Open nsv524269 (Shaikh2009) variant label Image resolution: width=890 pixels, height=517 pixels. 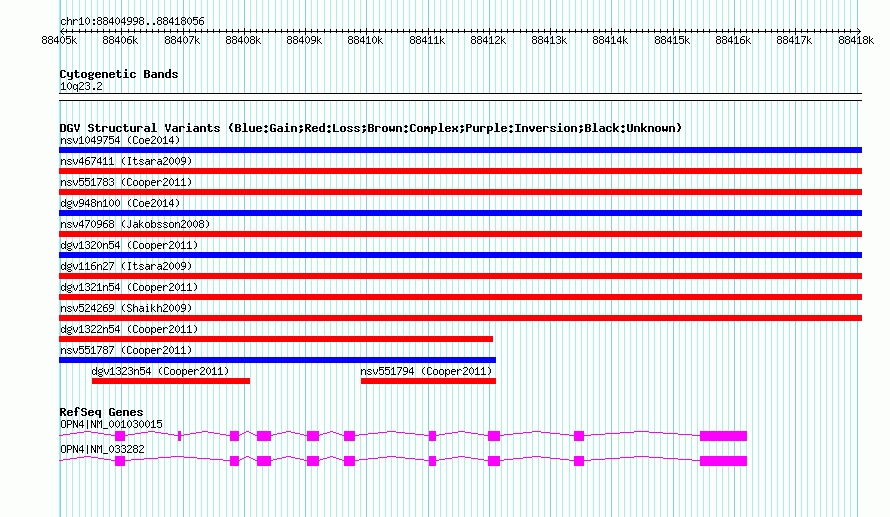point(126,308)
